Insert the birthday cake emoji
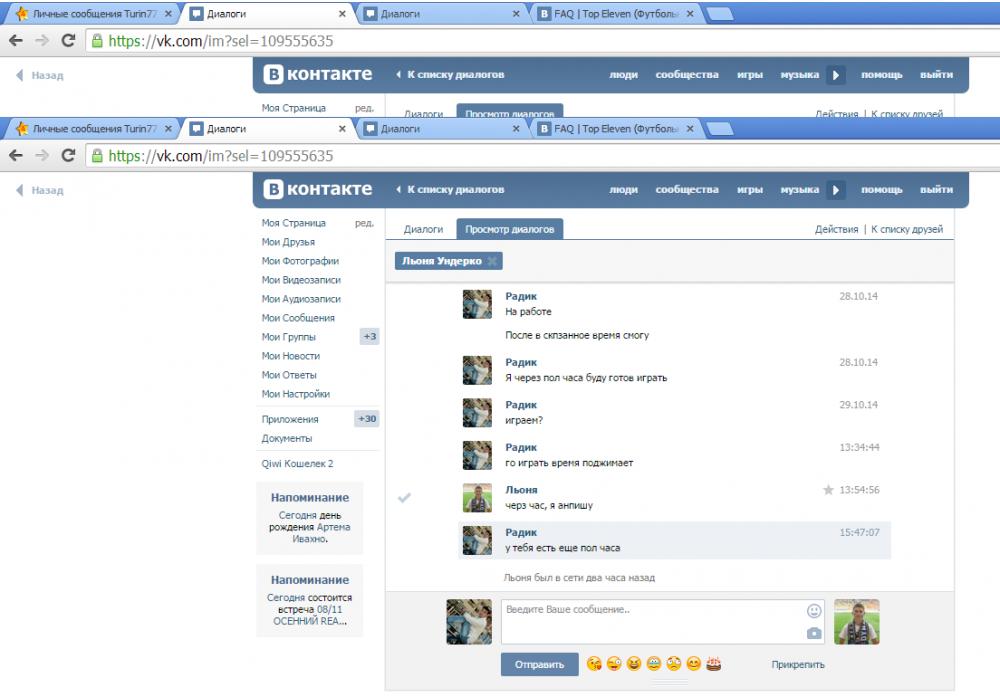The height and width of the screenshot is (700, 1000). click(714, 664)
